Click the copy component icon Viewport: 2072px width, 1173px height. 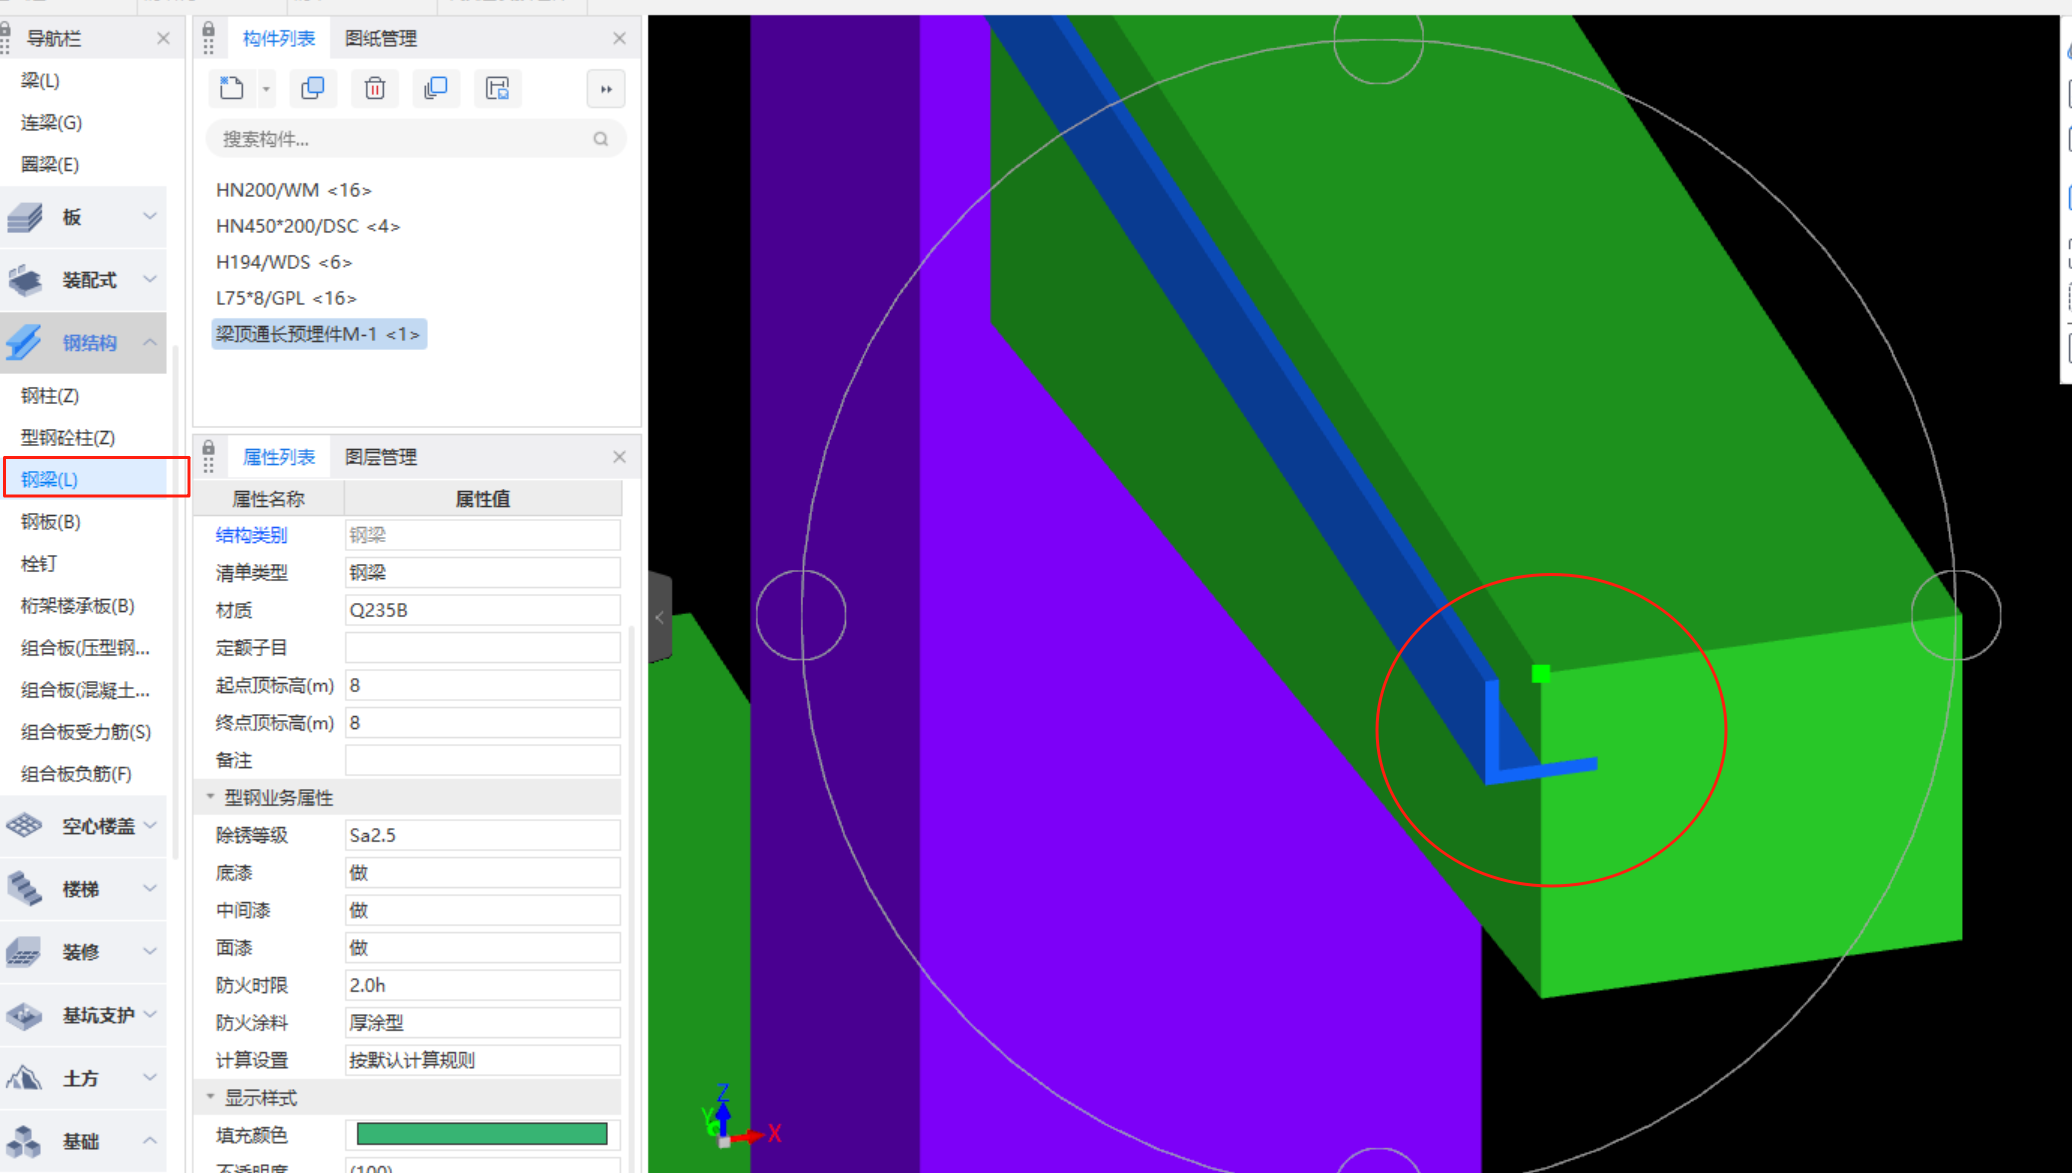(313, 88)
